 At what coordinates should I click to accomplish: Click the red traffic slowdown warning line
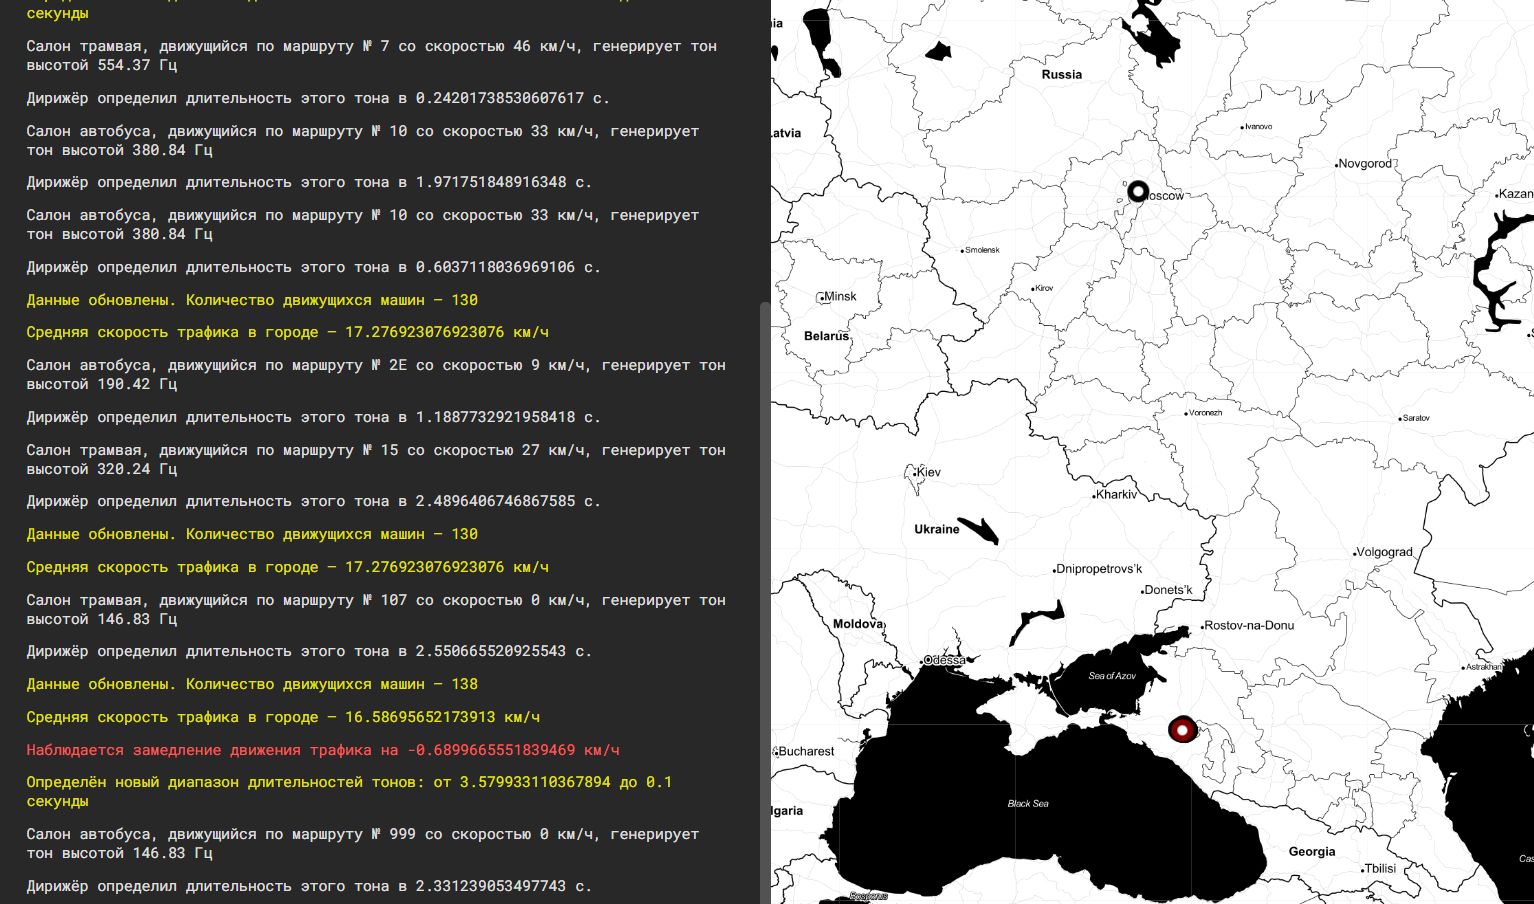click(323, 750)
